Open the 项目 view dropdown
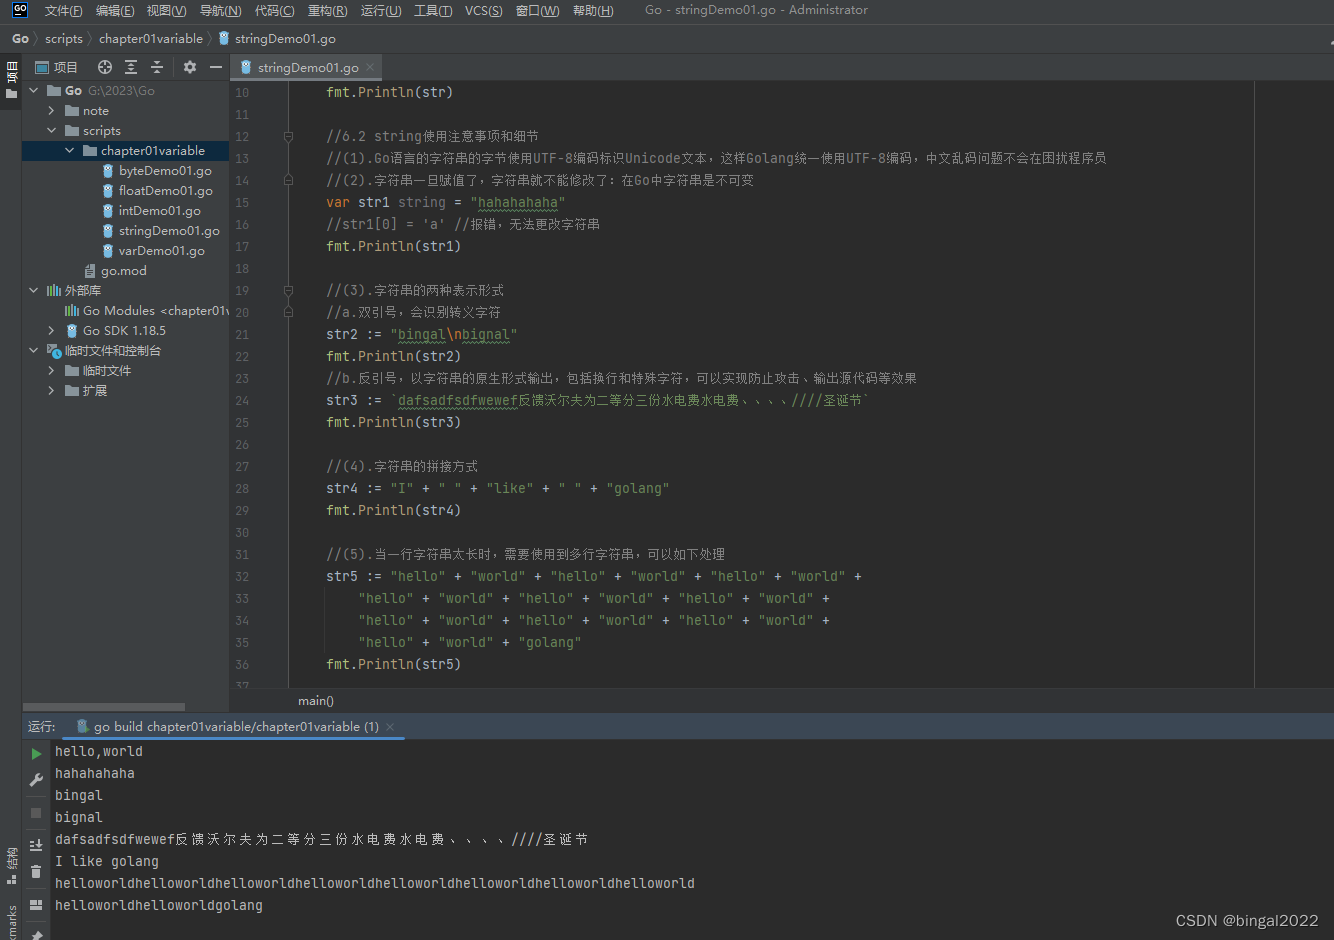This screenshot has width=1334, height=940. pos(57,67)
